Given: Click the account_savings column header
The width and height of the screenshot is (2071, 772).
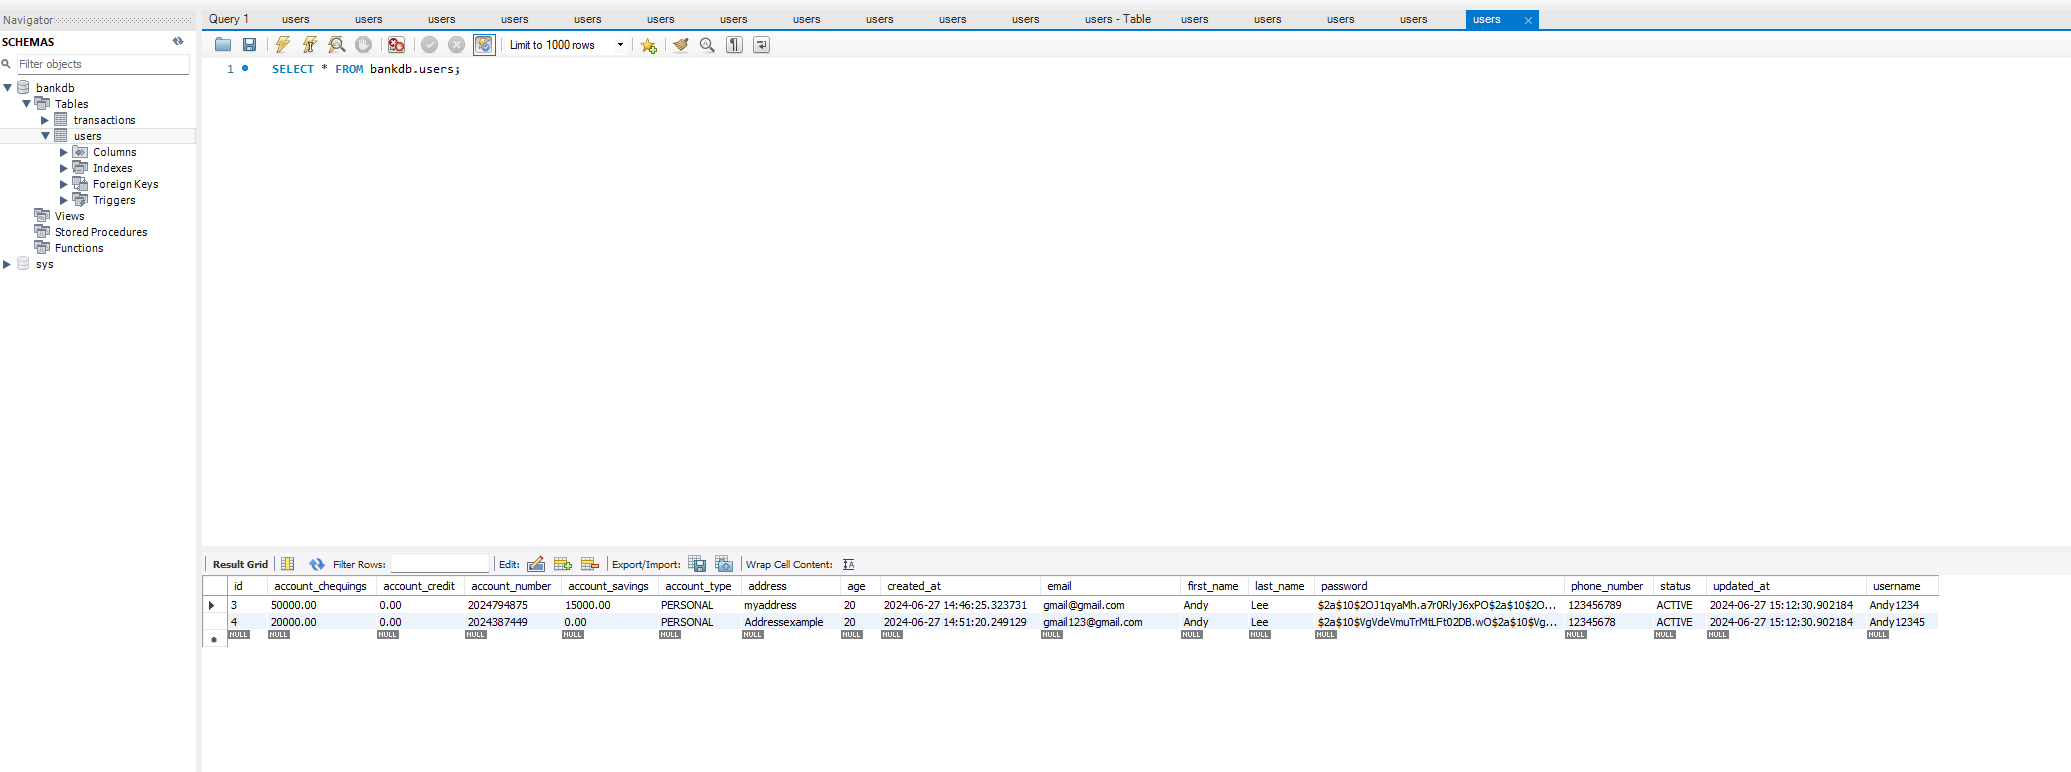Looking at the screenshot, I should 608,586.
